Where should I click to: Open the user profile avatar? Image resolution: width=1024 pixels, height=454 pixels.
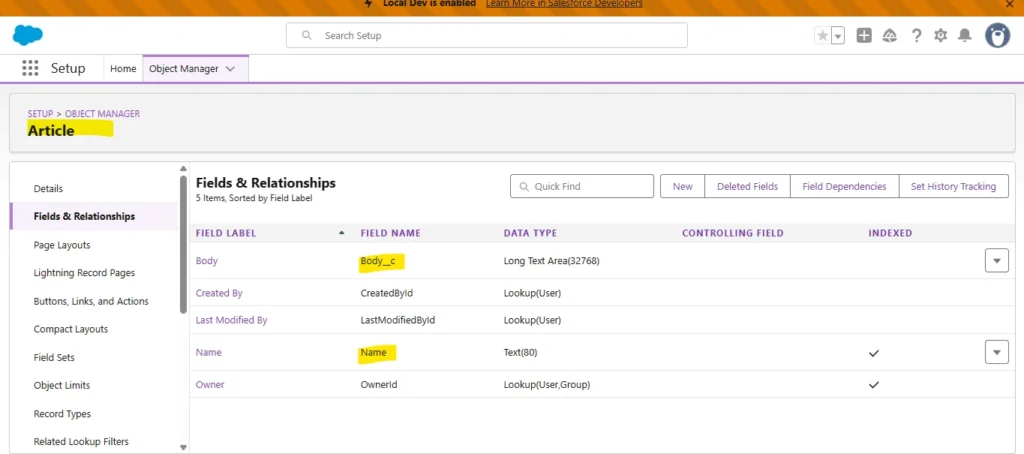point(997,35)
